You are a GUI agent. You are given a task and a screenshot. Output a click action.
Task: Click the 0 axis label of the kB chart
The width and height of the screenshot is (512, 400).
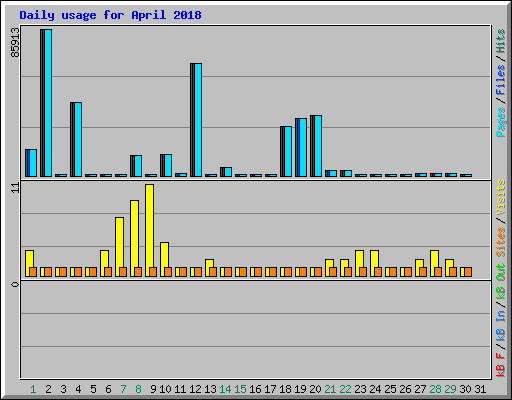(15, 284)
